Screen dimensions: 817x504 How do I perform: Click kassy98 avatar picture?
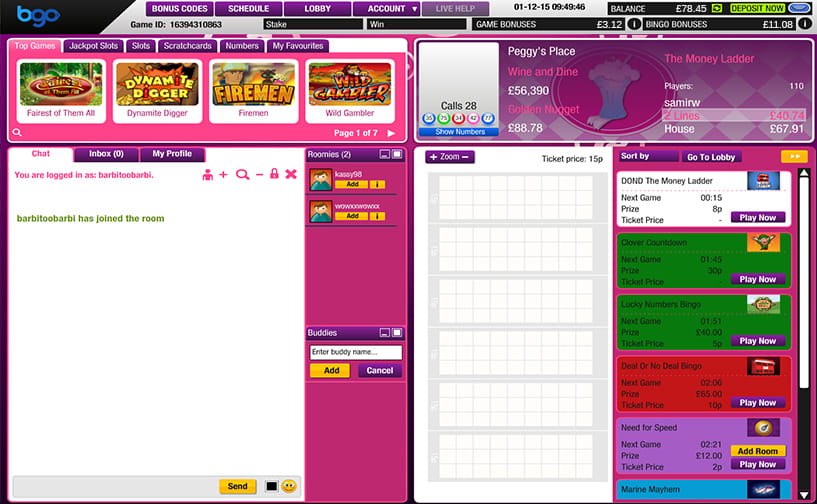(x=320, y=180)
